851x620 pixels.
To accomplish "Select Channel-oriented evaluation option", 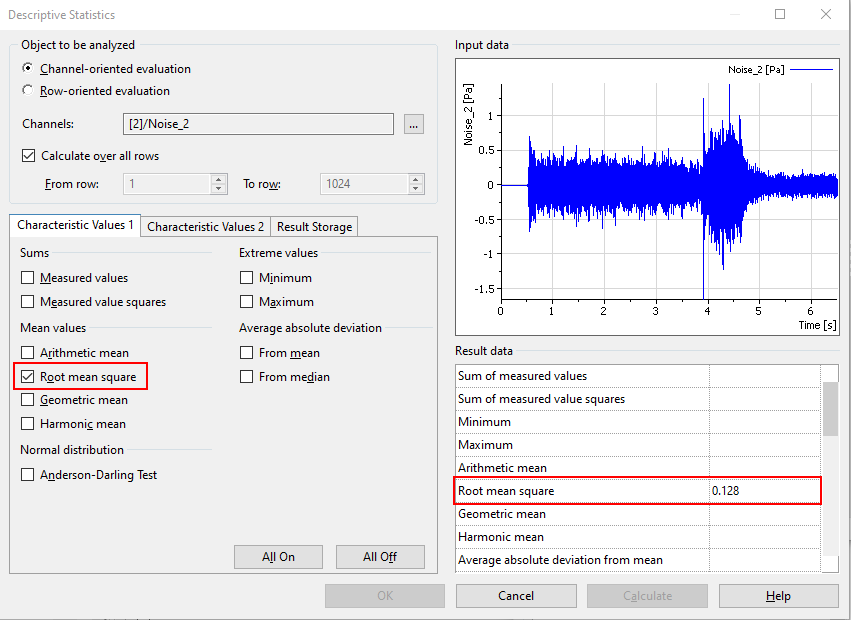I will (x=28, y=69).
